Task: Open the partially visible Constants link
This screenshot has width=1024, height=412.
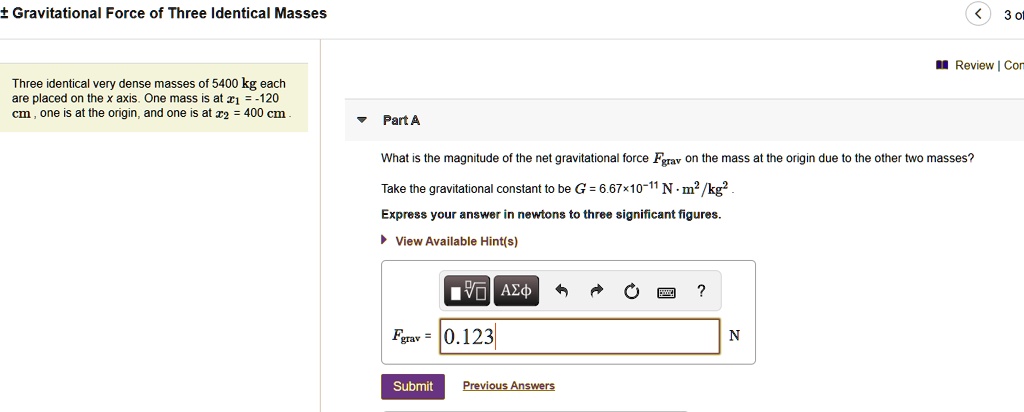Action: click(x=1013, y=66)
